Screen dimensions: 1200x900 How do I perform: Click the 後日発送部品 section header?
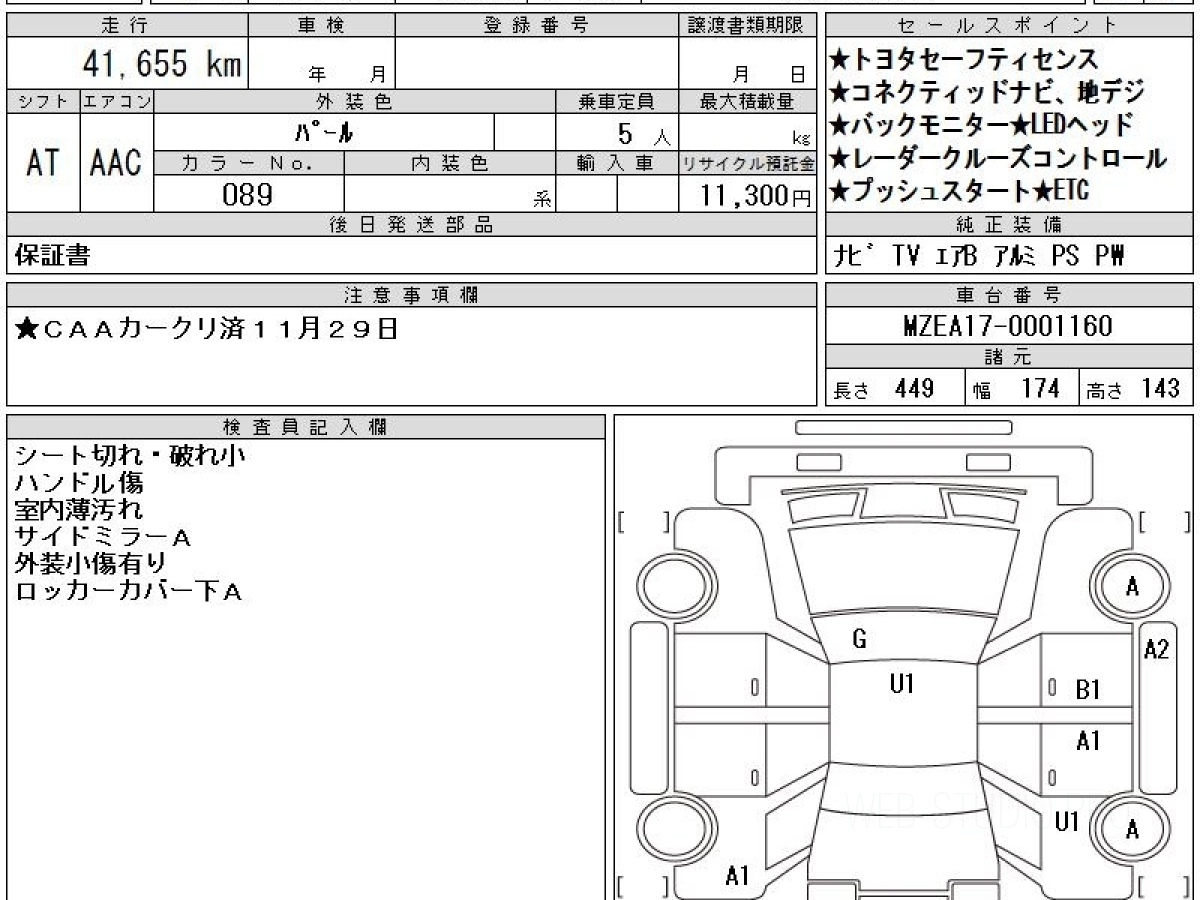tap(412, 225)
